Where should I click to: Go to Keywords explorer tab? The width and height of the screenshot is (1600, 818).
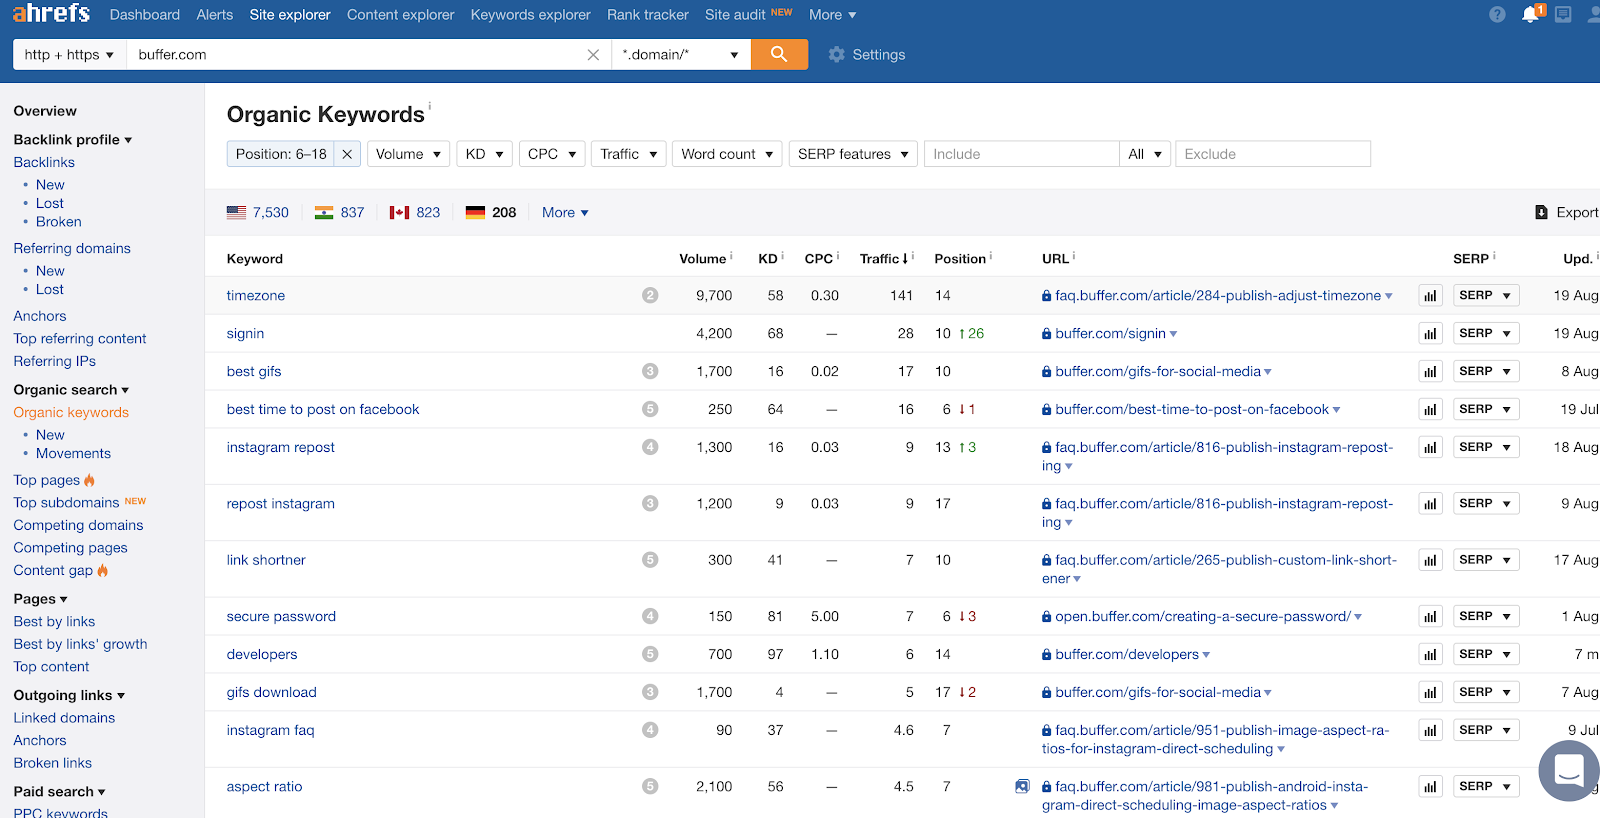click(530, 15)
